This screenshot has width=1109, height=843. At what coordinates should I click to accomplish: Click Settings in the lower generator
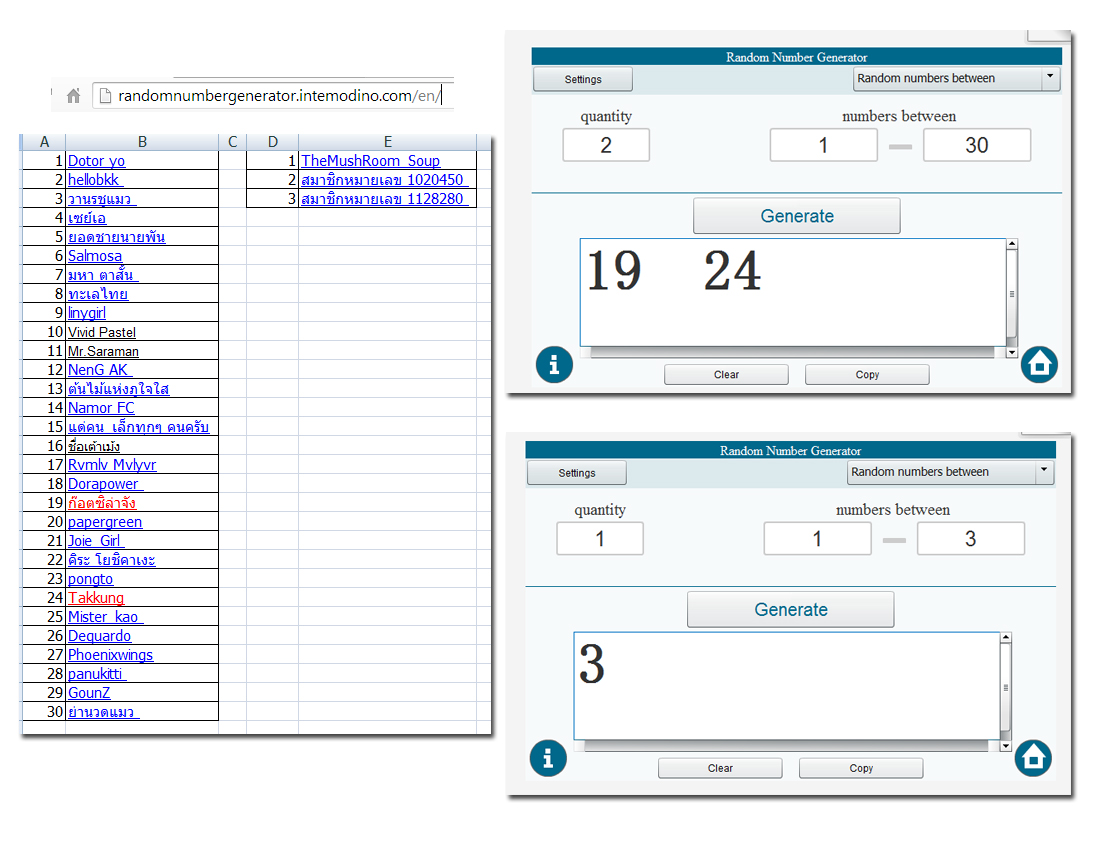[x=576, y=472]
